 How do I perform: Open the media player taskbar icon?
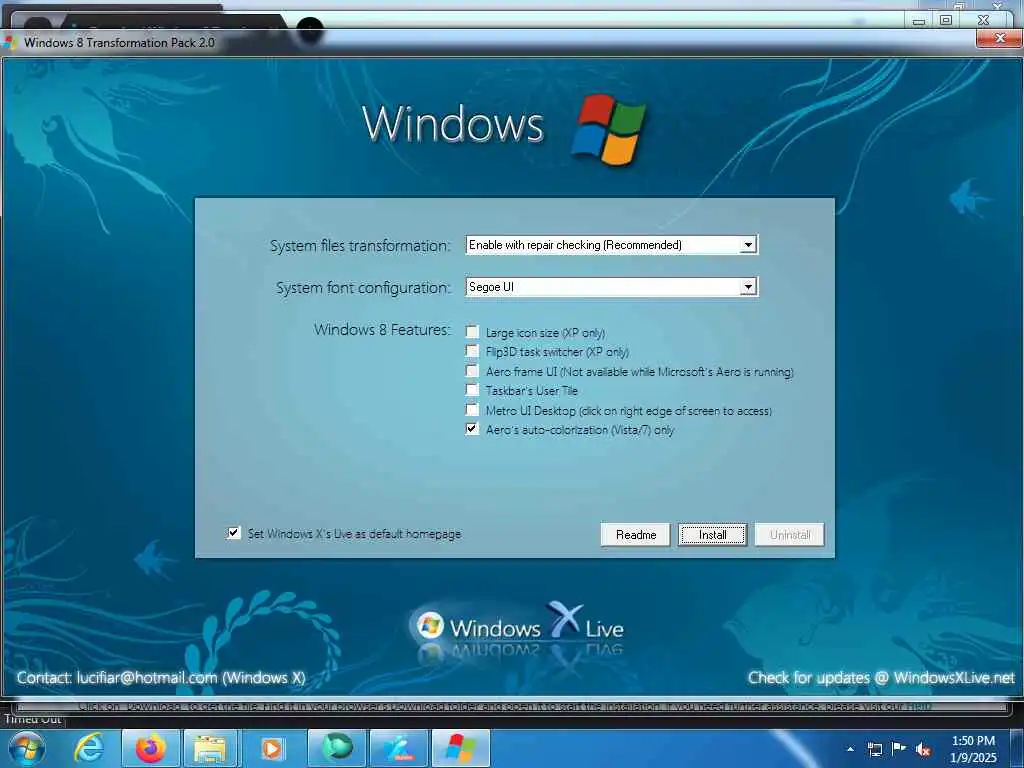[x=272, y=749]
